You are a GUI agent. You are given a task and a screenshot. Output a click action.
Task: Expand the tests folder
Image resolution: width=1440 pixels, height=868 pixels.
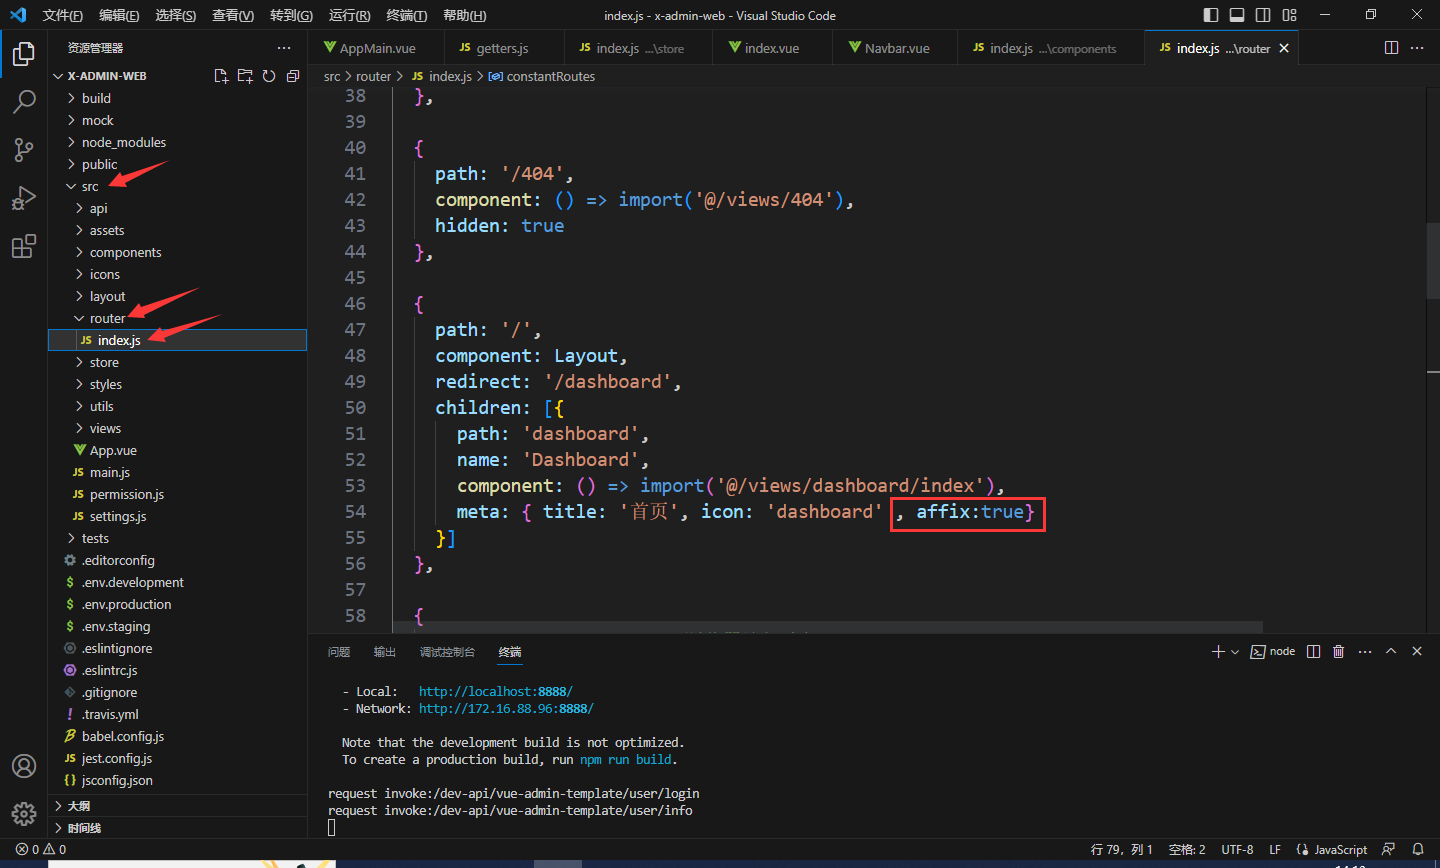coord(177,538)
